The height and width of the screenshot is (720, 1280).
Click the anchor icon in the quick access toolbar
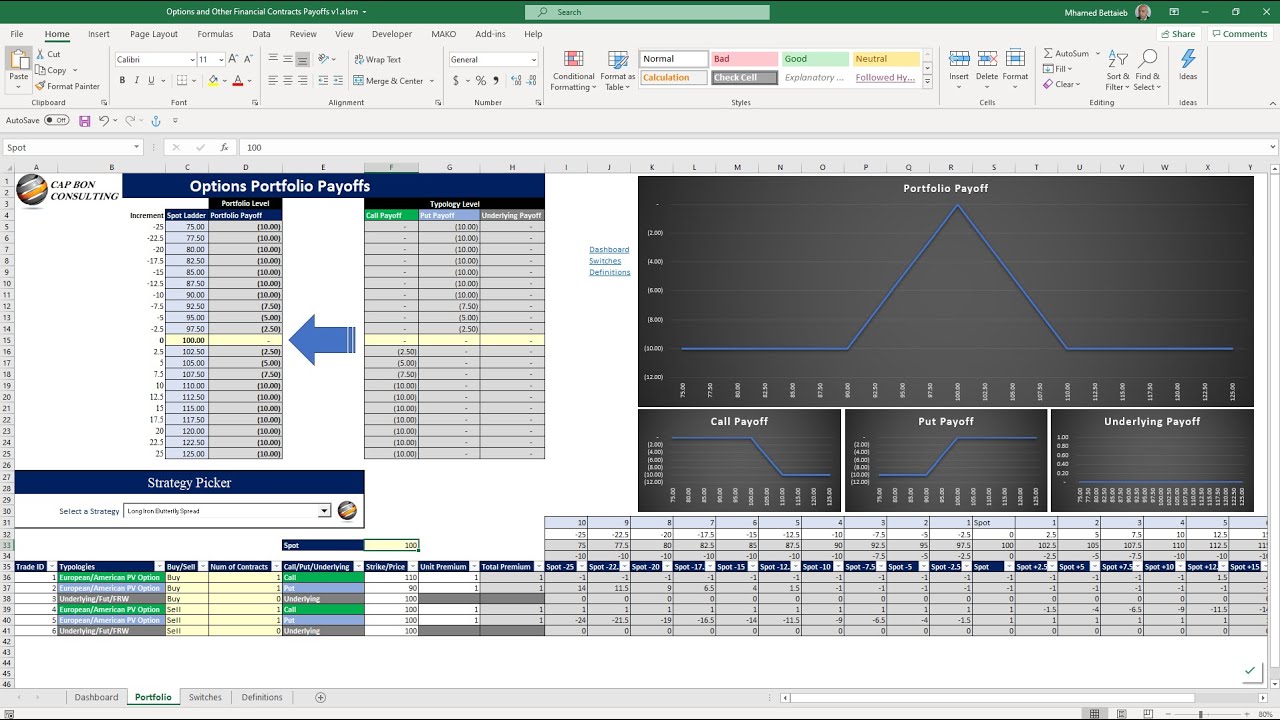(155, 121)
